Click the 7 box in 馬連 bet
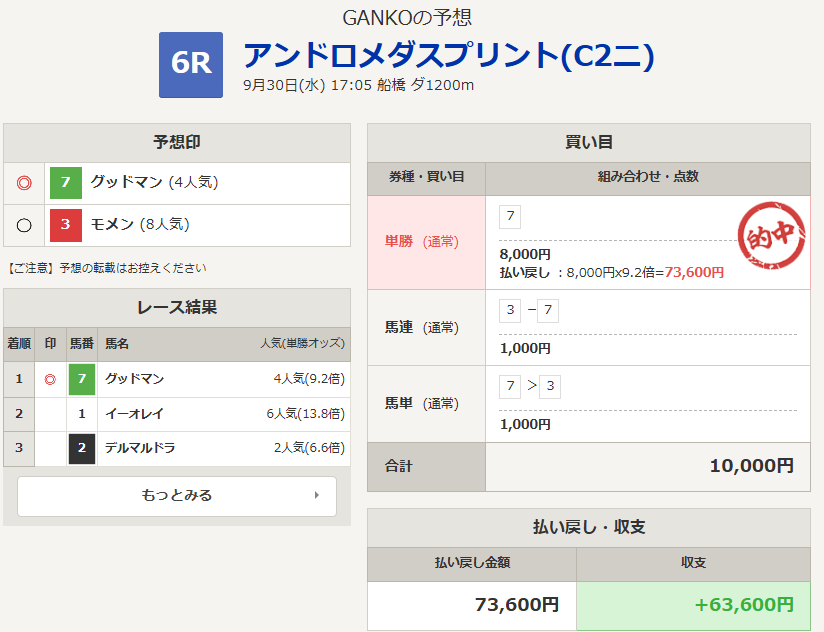824x632 pixels. point(548,310)
